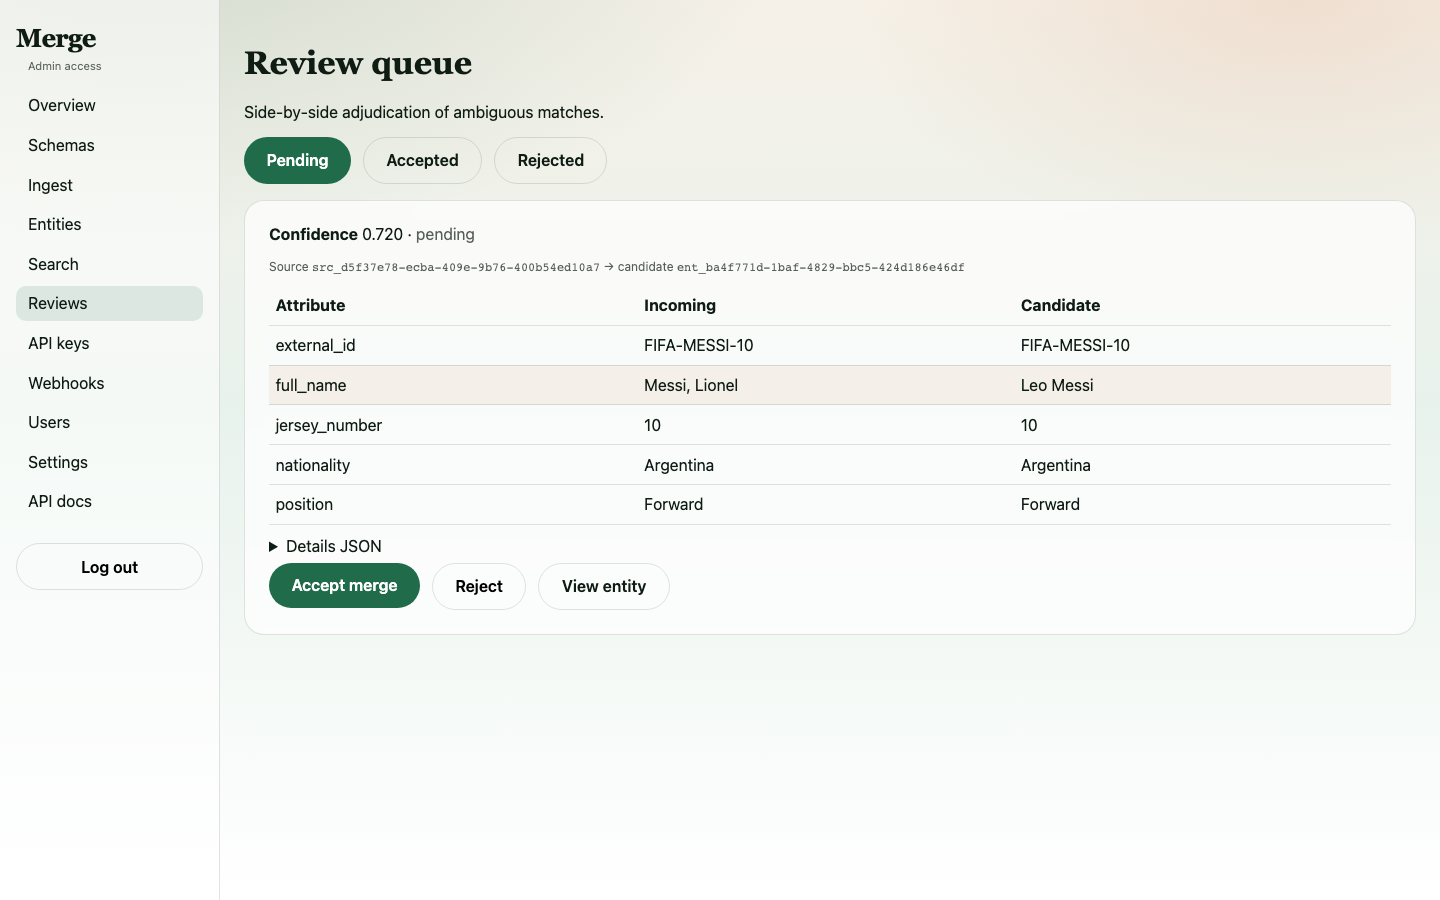Open API docs link
Screen dimensions: 1440x900
tap(109, 501)
